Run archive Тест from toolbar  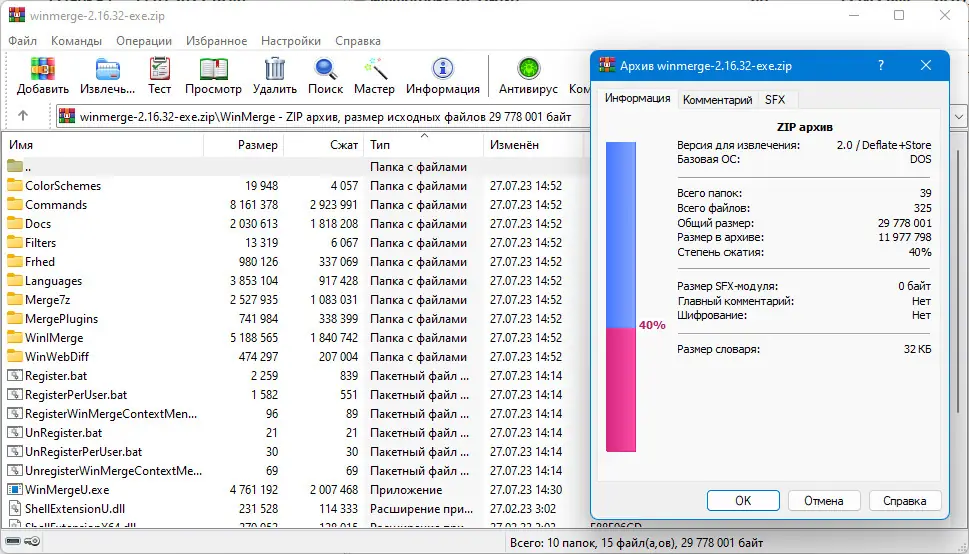coord(159,68)
